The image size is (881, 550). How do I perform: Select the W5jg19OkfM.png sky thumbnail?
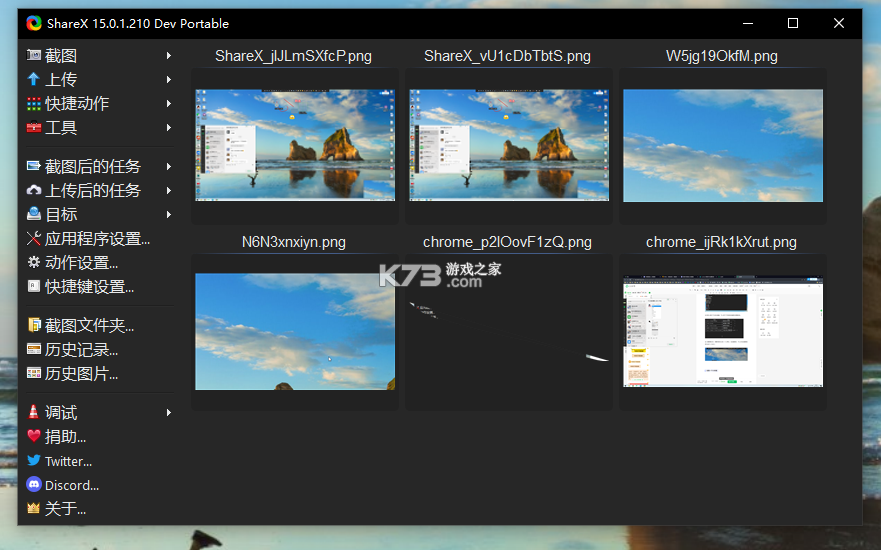(x=723, y=146)
